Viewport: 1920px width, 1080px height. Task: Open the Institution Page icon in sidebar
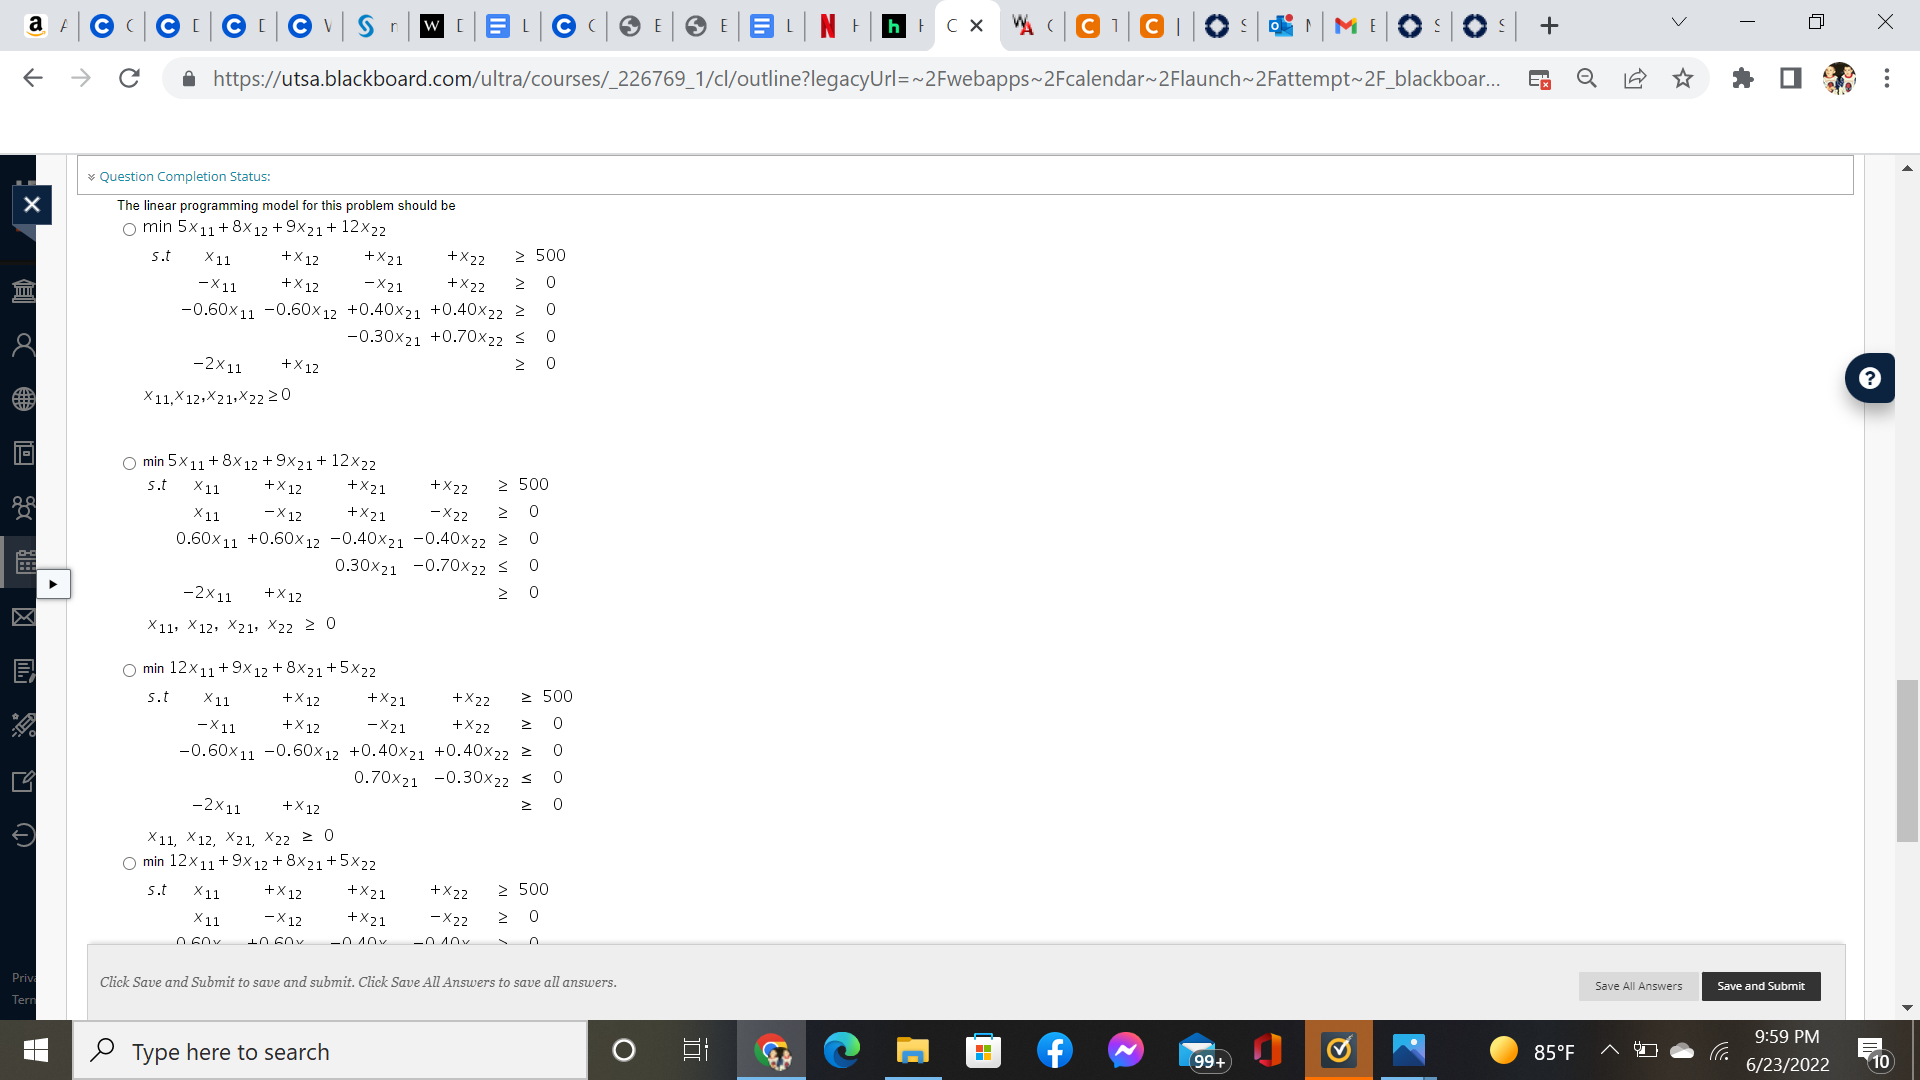point(23,291)
